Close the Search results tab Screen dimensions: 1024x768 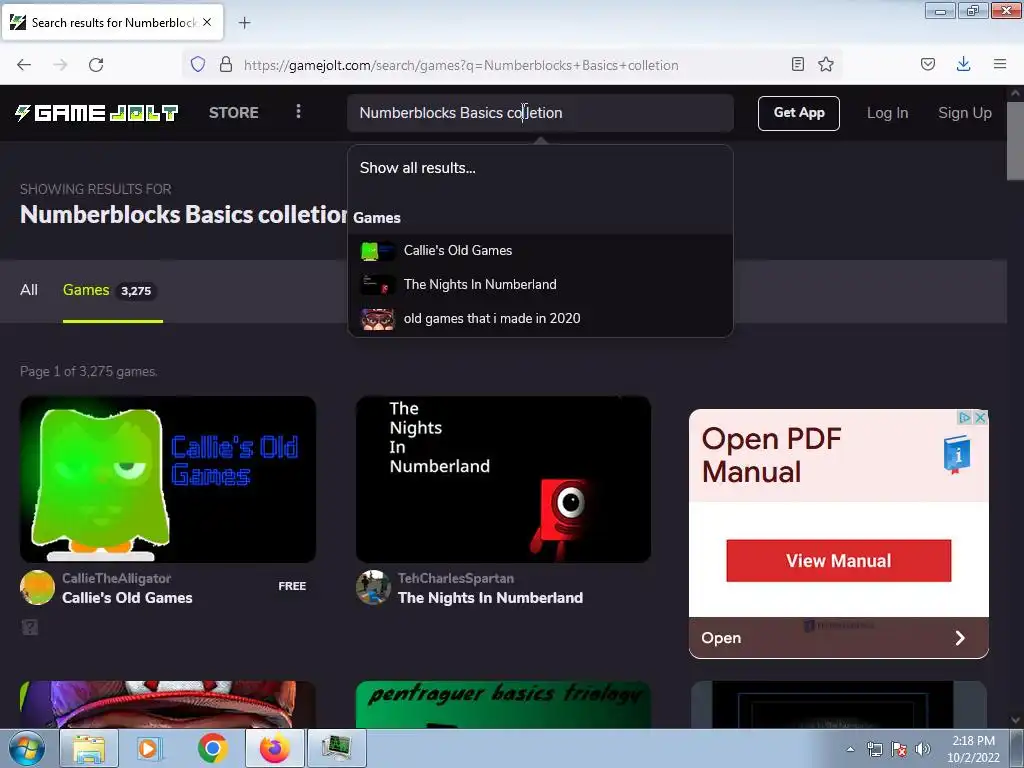(x=207, y=22)
